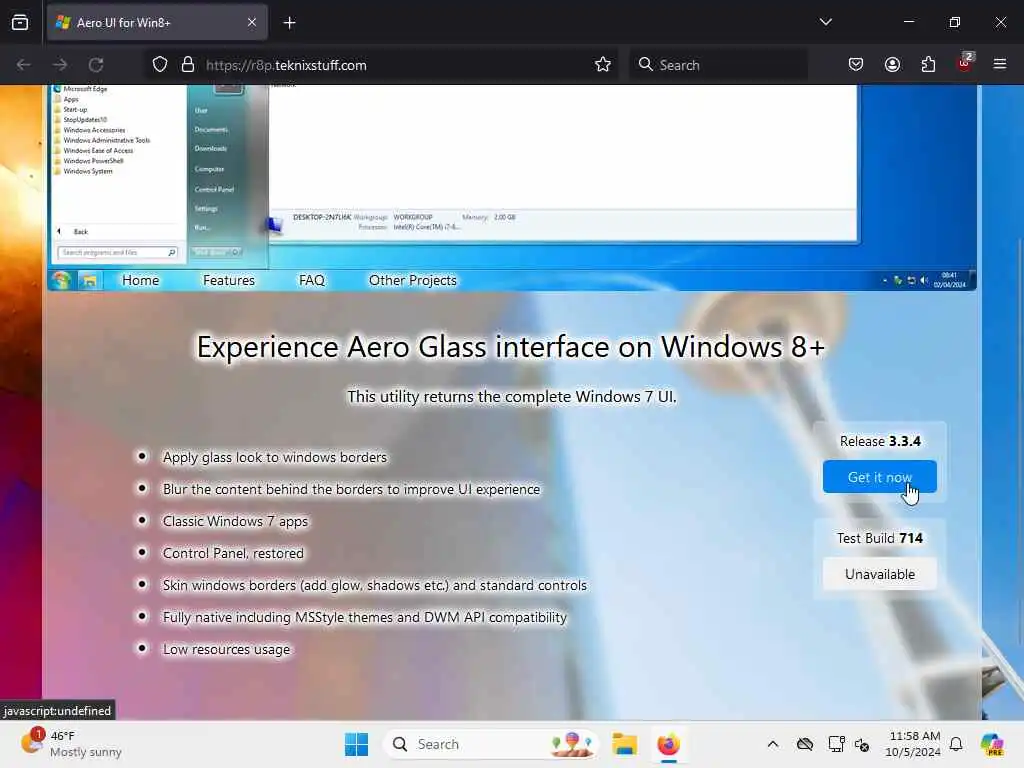The width and height of the screenshot is (1024, 768).
Task: Open clock and calendar flyout
Action: pos(913,744)
